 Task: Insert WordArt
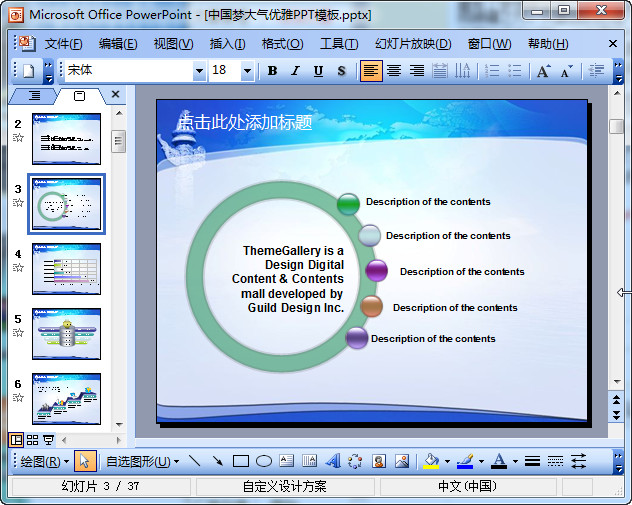tap(333, 461)
